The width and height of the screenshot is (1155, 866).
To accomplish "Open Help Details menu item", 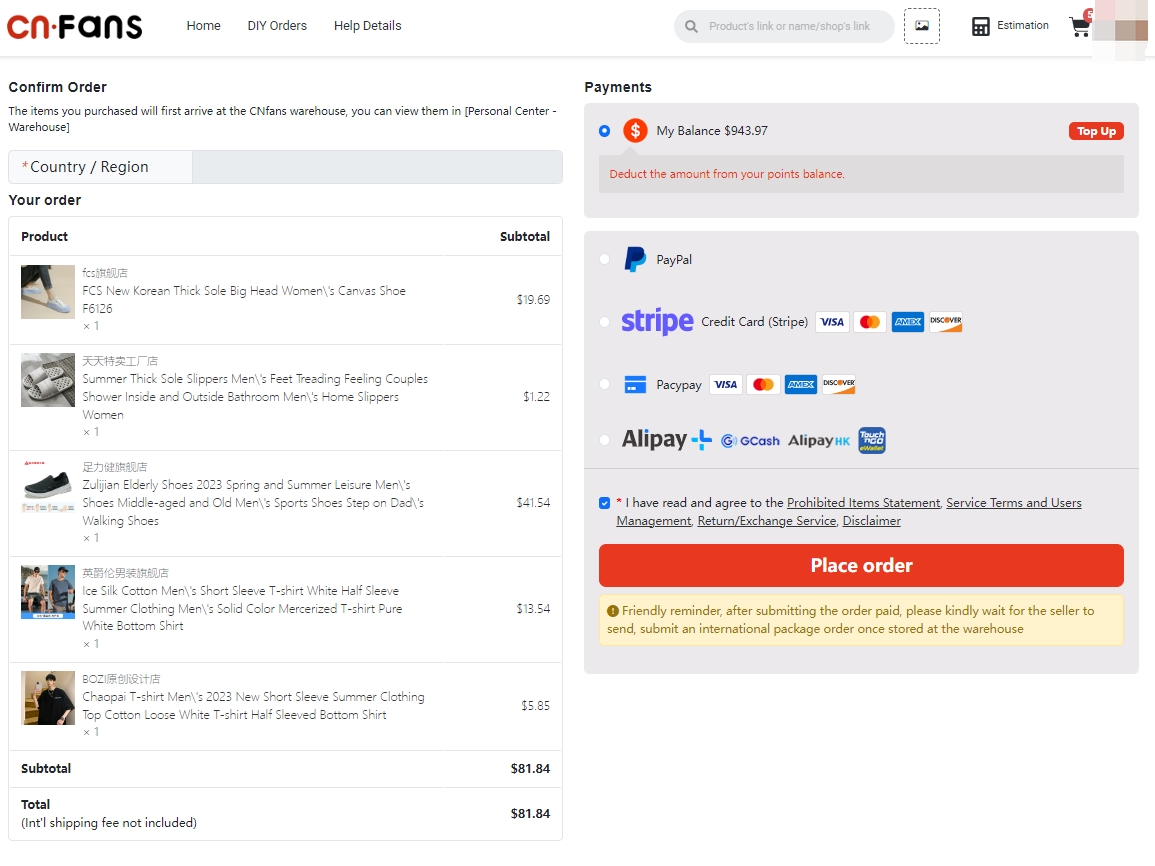I will (368, 26).
